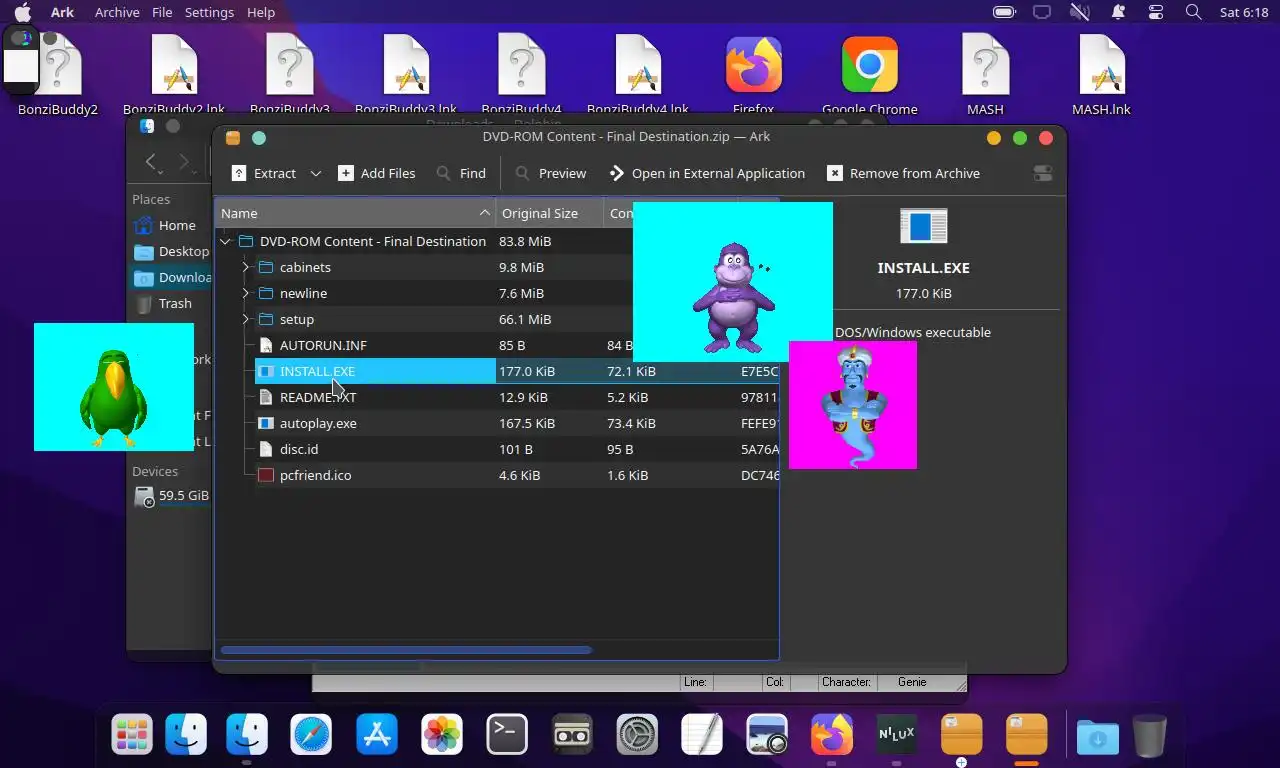Click the Original Size column header
This screenshot has width=1280, height=768.
pos(550,213)
